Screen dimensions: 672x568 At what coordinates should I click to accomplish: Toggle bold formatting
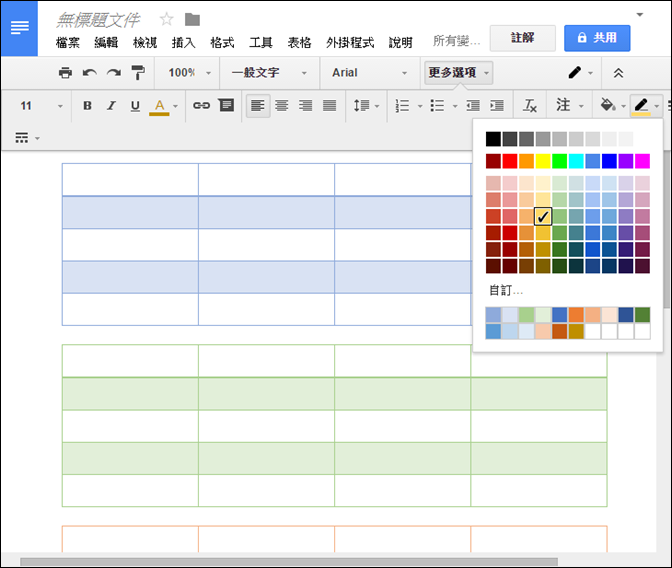click(x=87, y=105)
